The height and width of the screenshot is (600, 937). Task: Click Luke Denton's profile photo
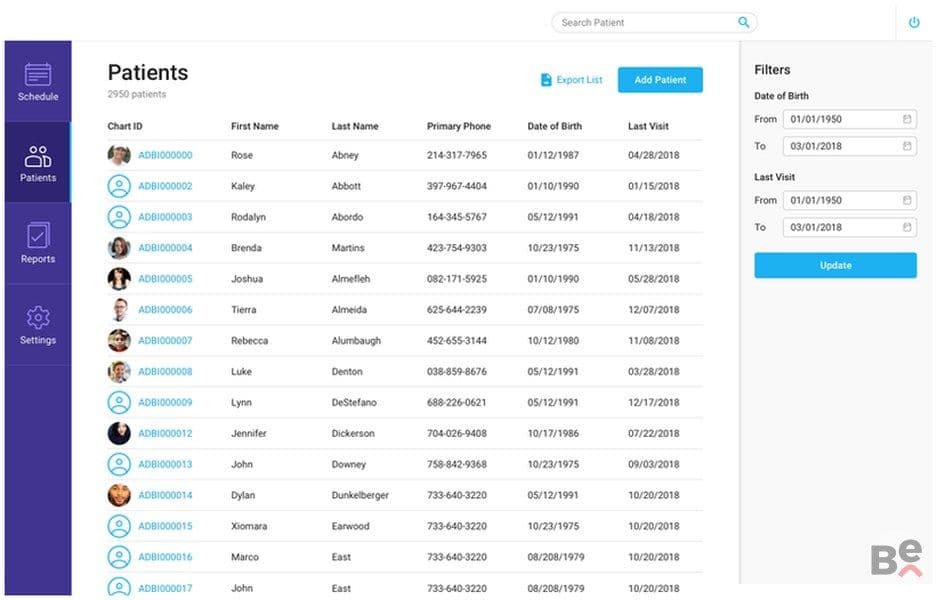pos(119,372)
